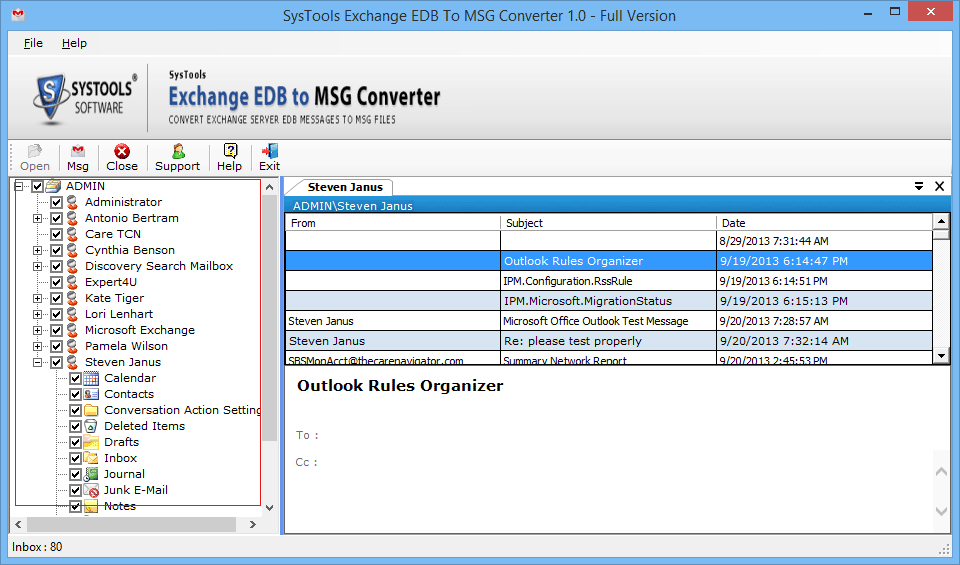Viewport: 960px width, 565px height.
Task: Uncheck the Care TCN checkbox
Action: (x=56, y=233)
